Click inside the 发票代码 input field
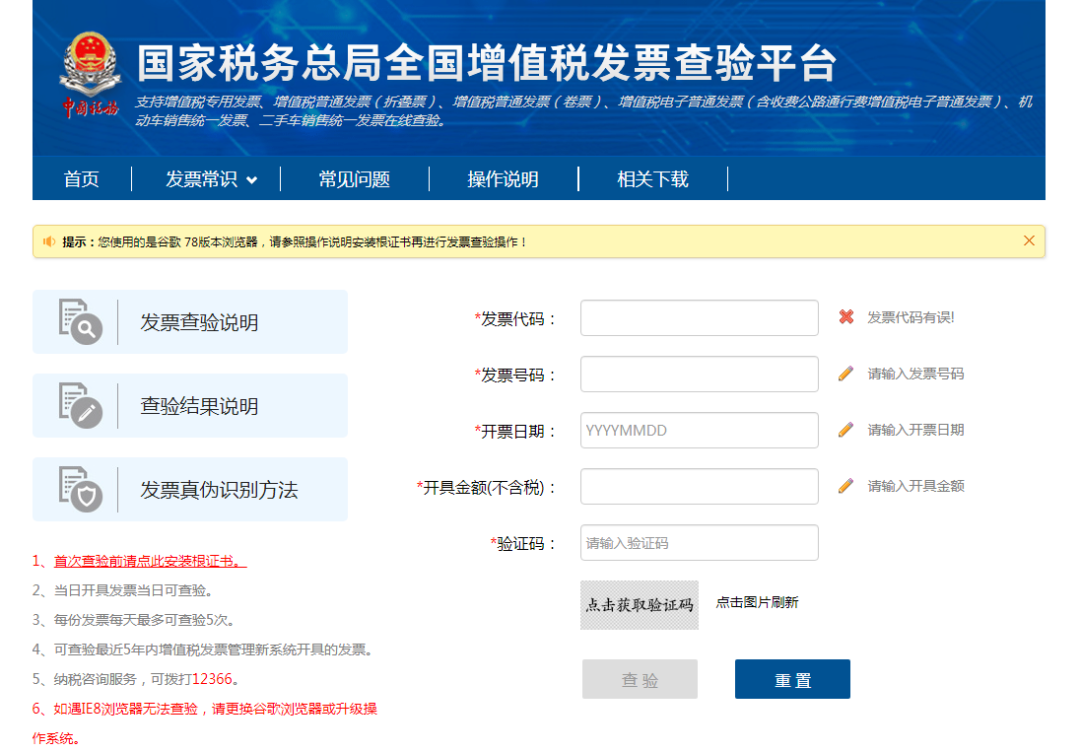Image resolution: width=1080 pixels, height=752 pixels. point(698,317)
